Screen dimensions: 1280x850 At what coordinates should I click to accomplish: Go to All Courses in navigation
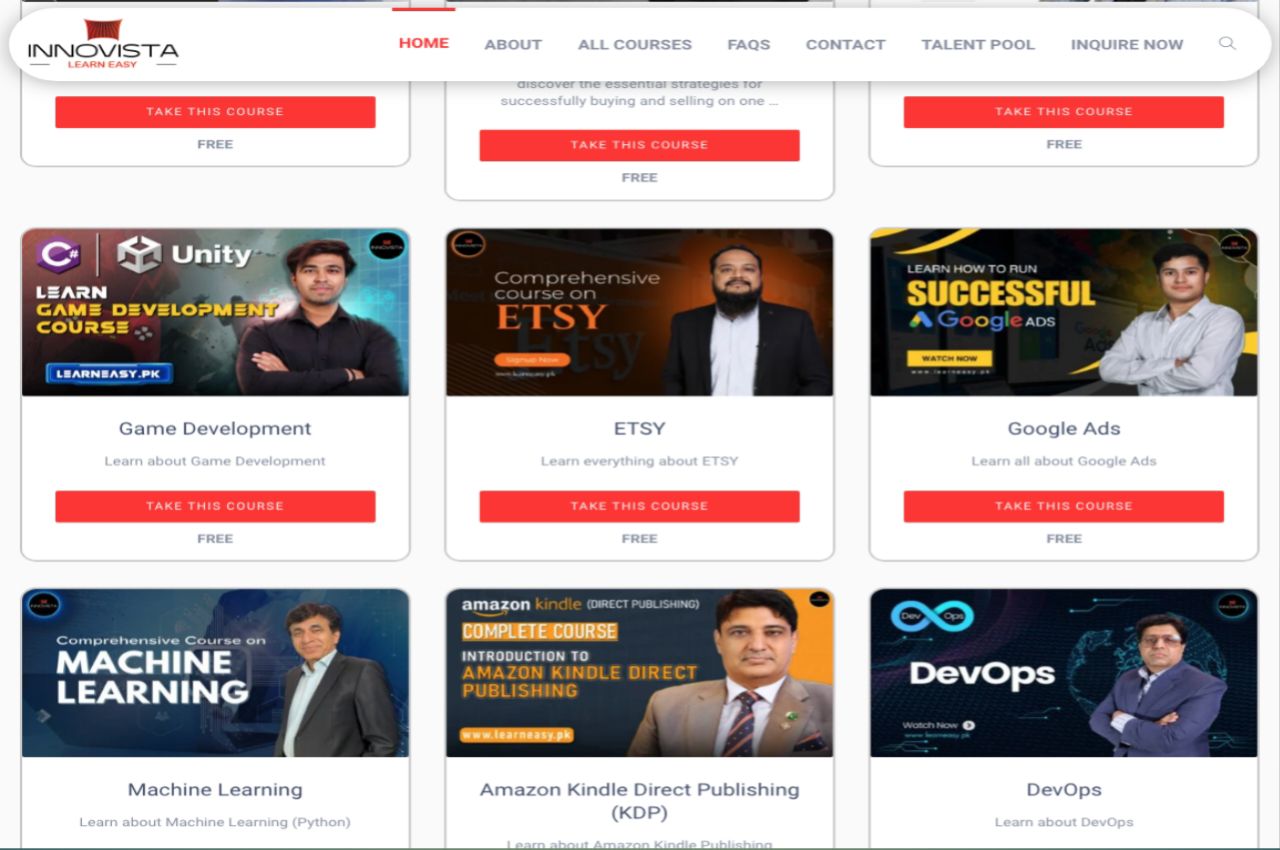click(x=635, y=44)
